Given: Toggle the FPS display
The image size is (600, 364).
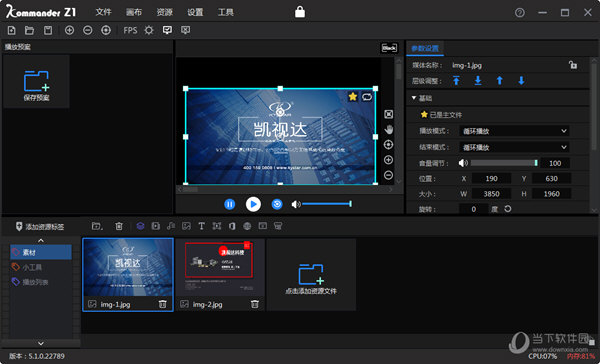Looking at the screenshot, I should pos(130,30).
